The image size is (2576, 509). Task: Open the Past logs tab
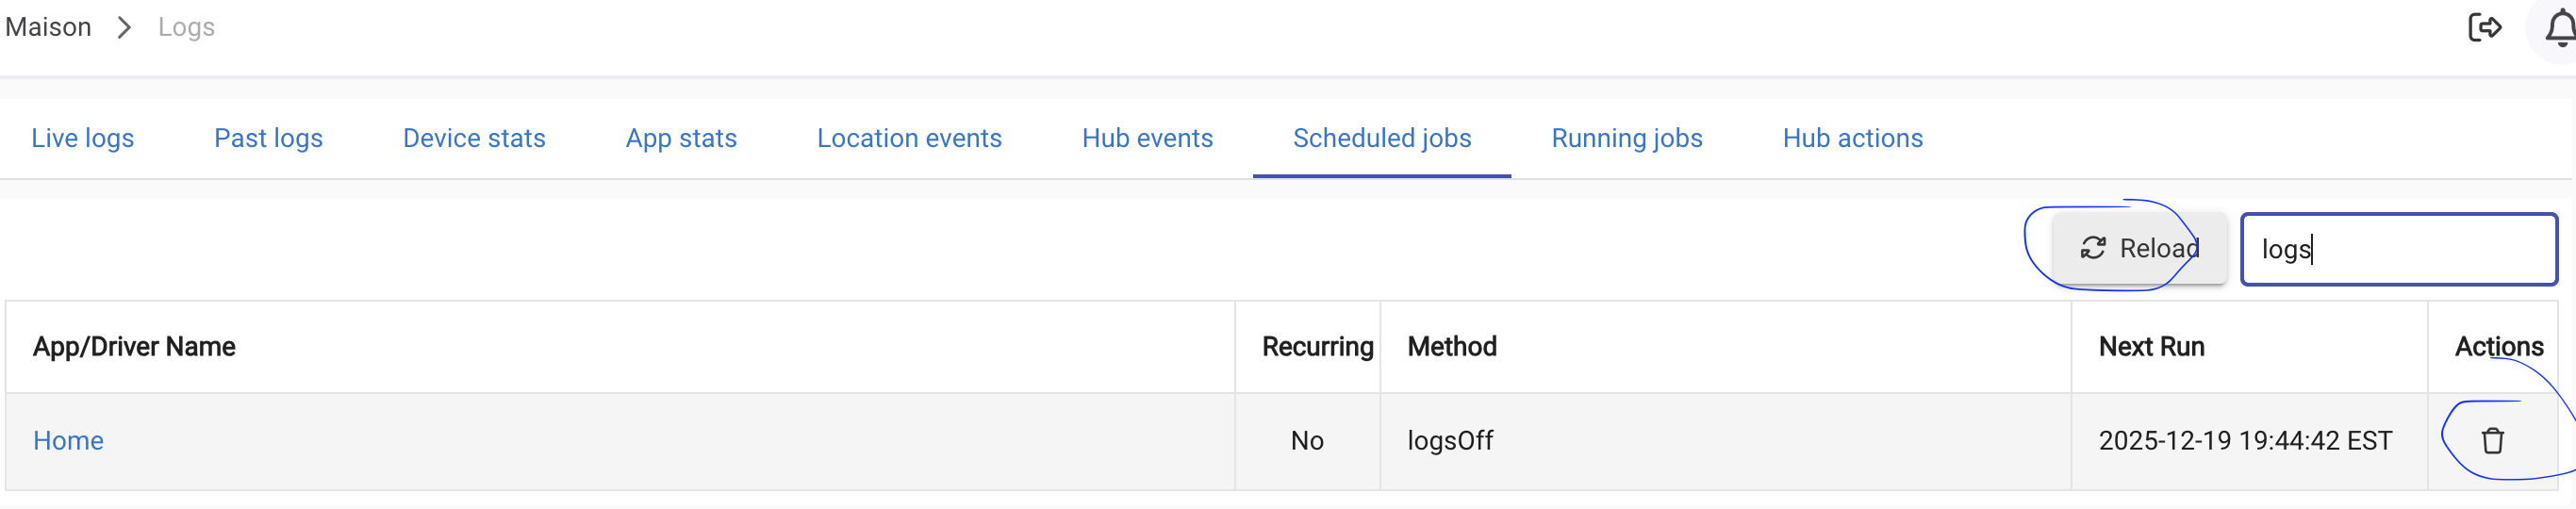click(x=268, y=138)
